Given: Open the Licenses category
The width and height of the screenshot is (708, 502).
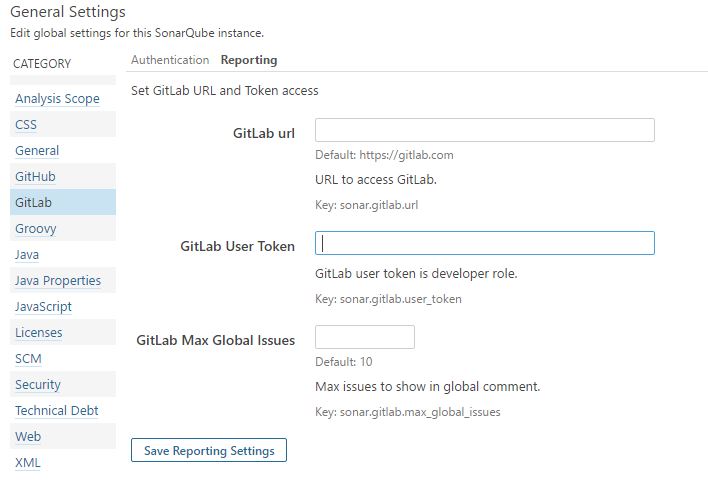Looking at the screenshot, I should pos(39,332).
